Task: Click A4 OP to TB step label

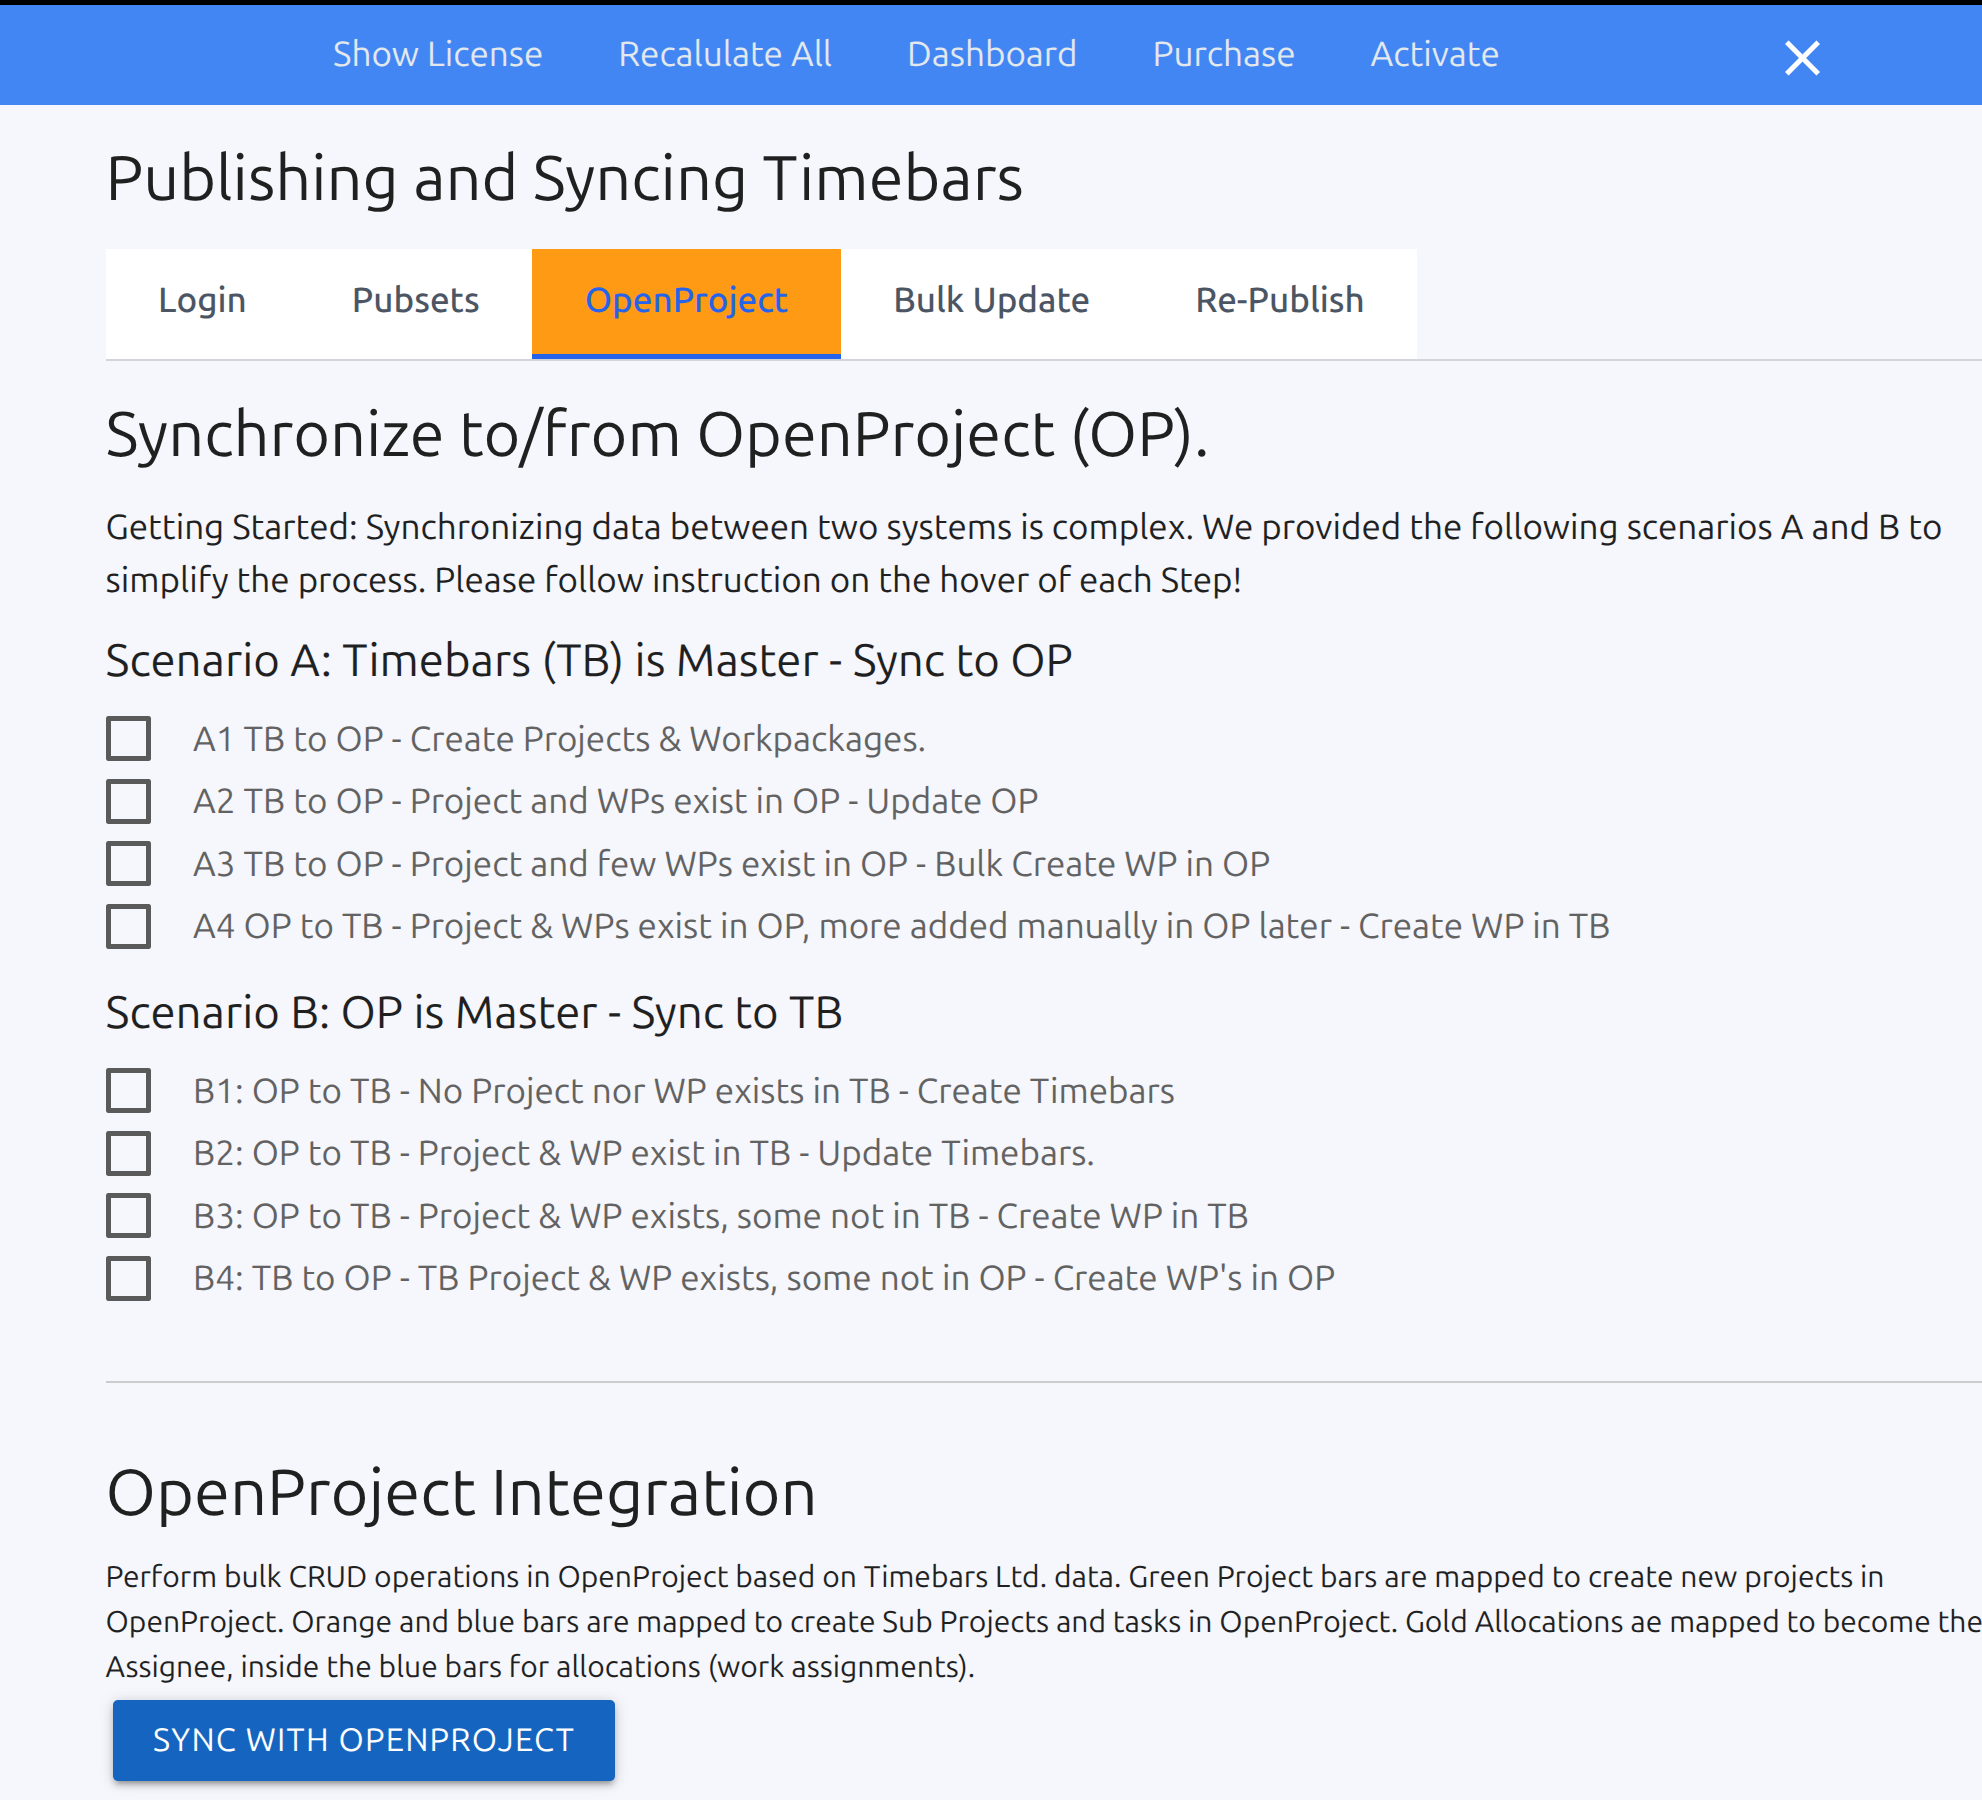Action: coord(901,926)
